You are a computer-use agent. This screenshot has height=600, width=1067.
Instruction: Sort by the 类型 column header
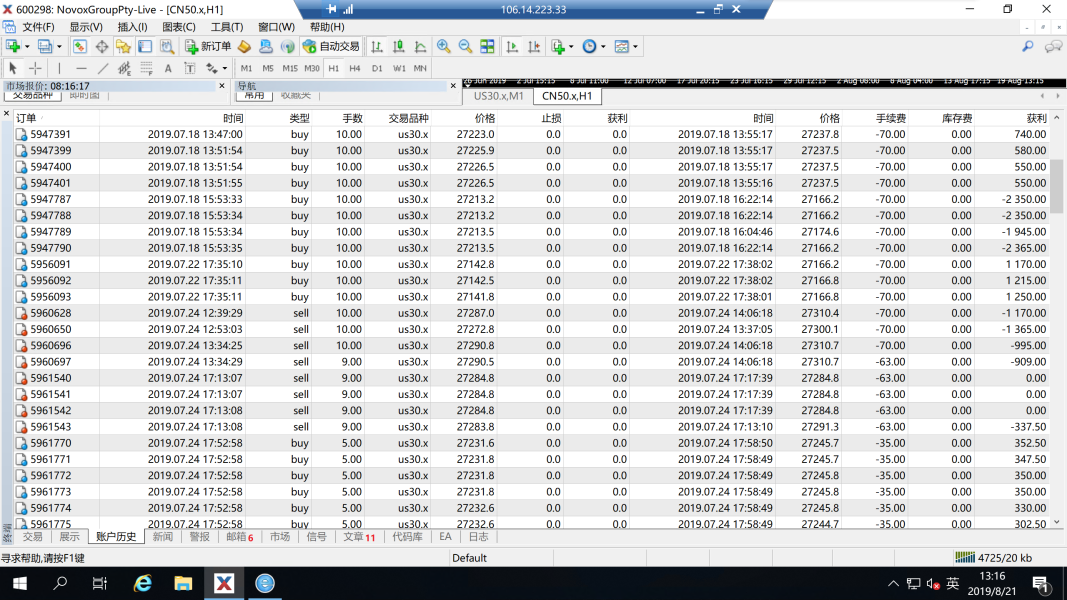point(299,118)
